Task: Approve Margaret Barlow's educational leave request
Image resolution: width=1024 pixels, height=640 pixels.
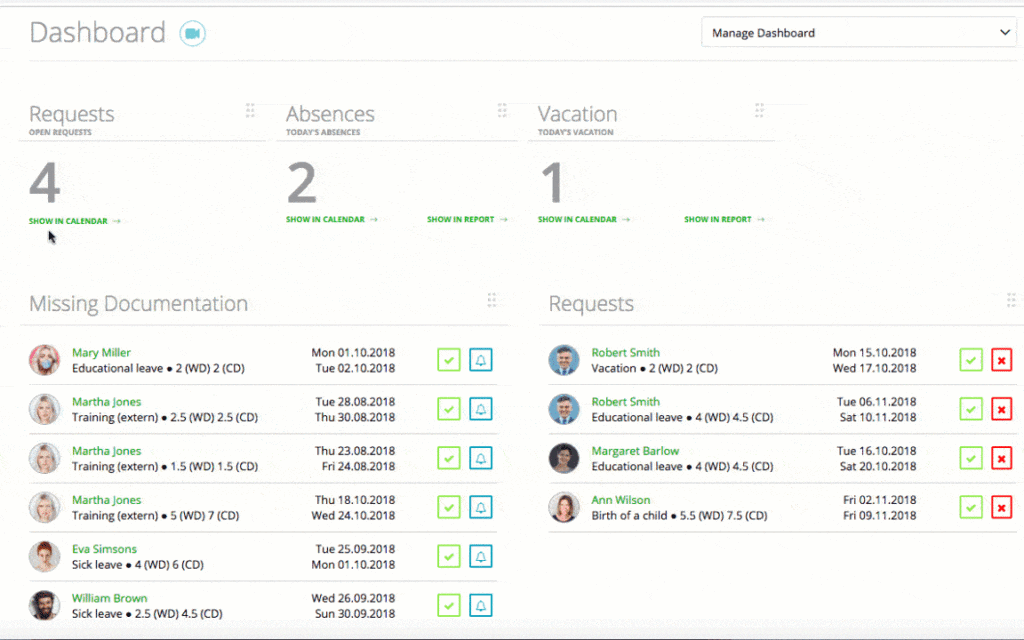Action: [969, 458]
